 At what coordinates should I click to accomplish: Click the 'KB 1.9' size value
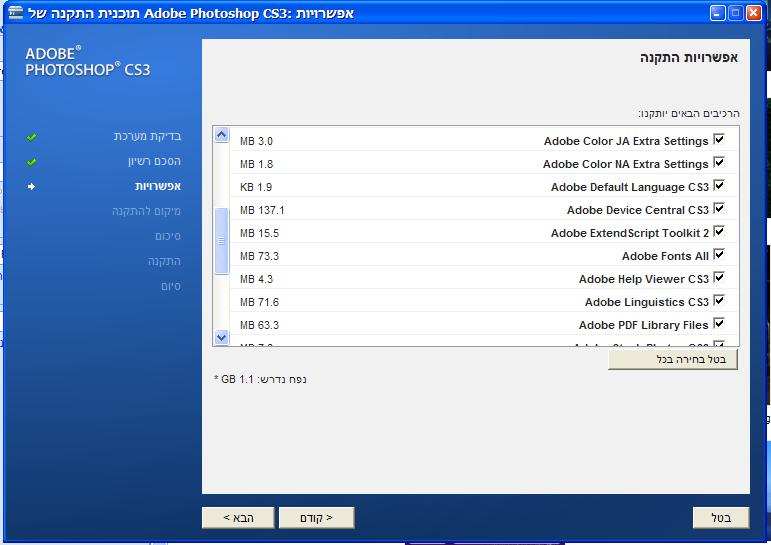coord(256,187)
